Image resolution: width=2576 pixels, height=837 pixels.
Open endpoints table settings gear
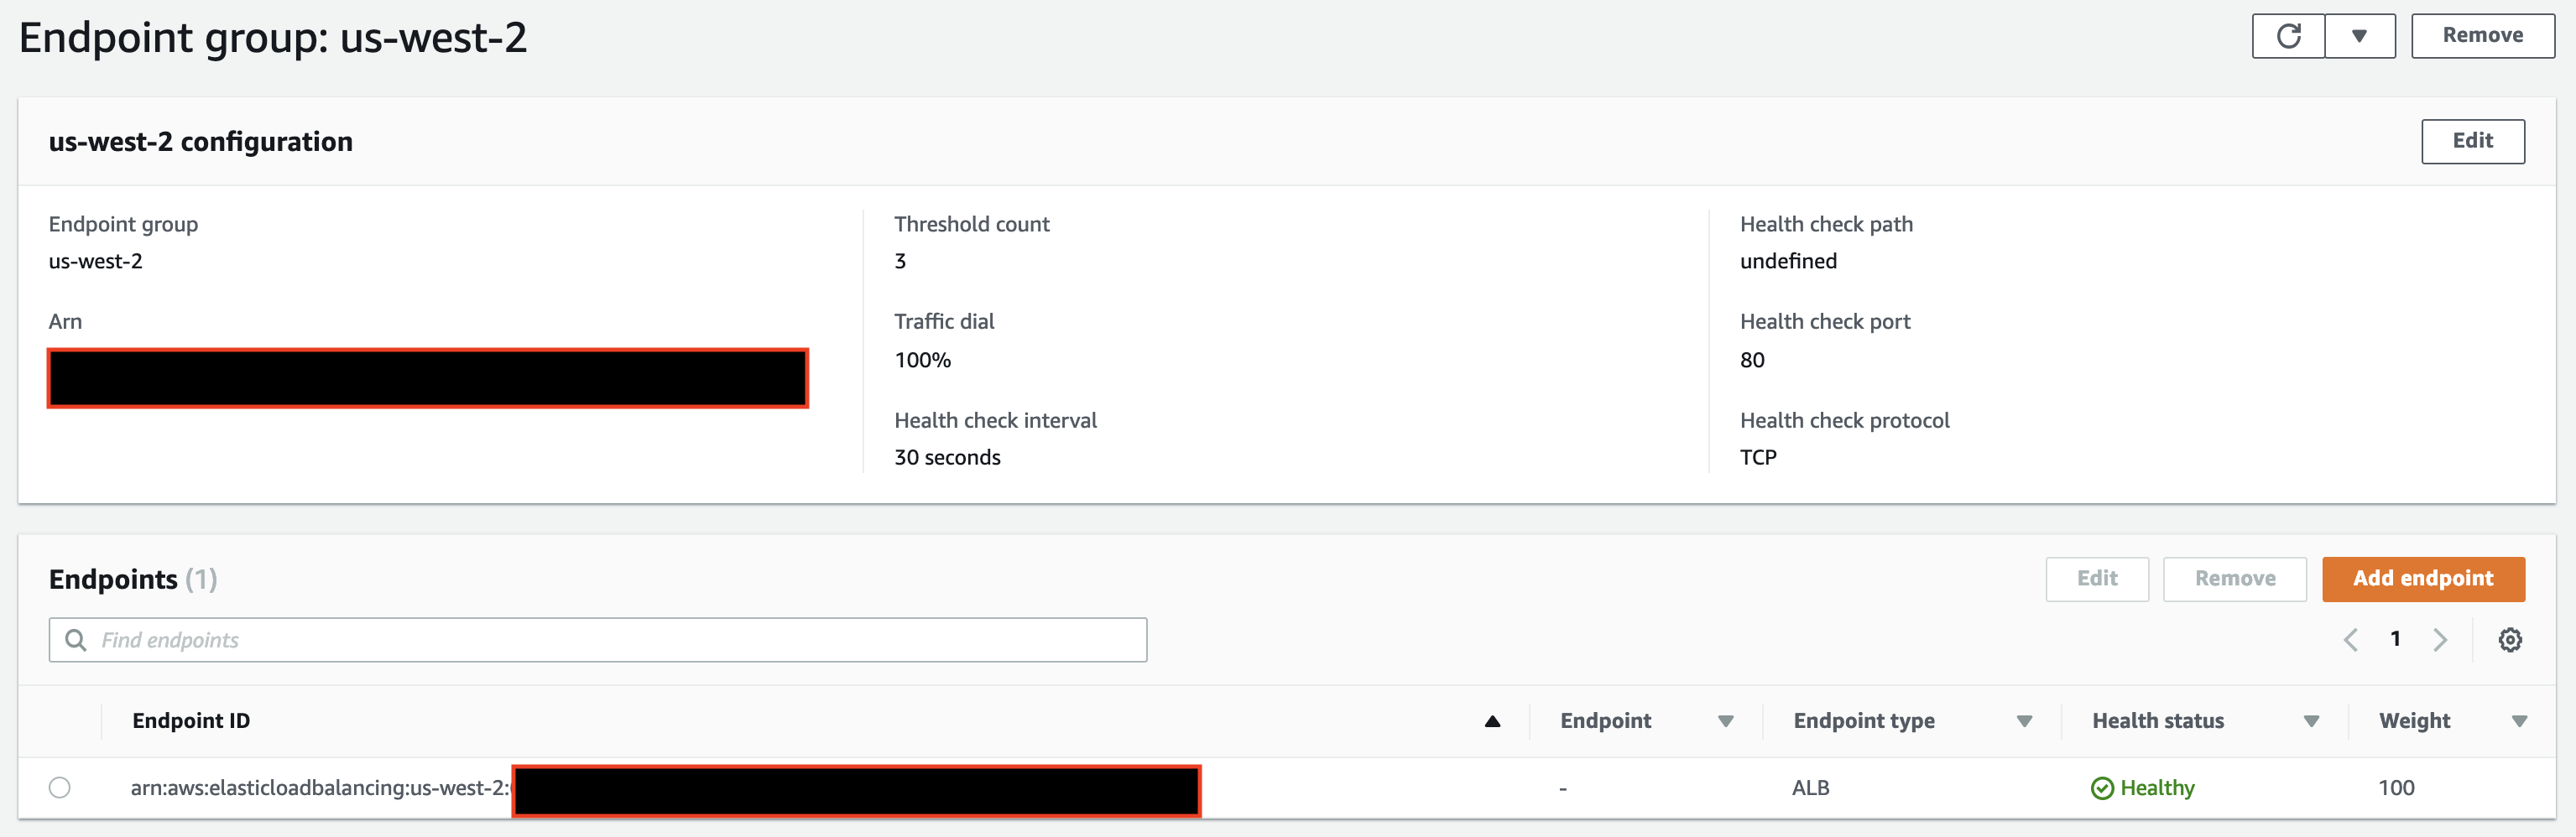coord(2509,640)
